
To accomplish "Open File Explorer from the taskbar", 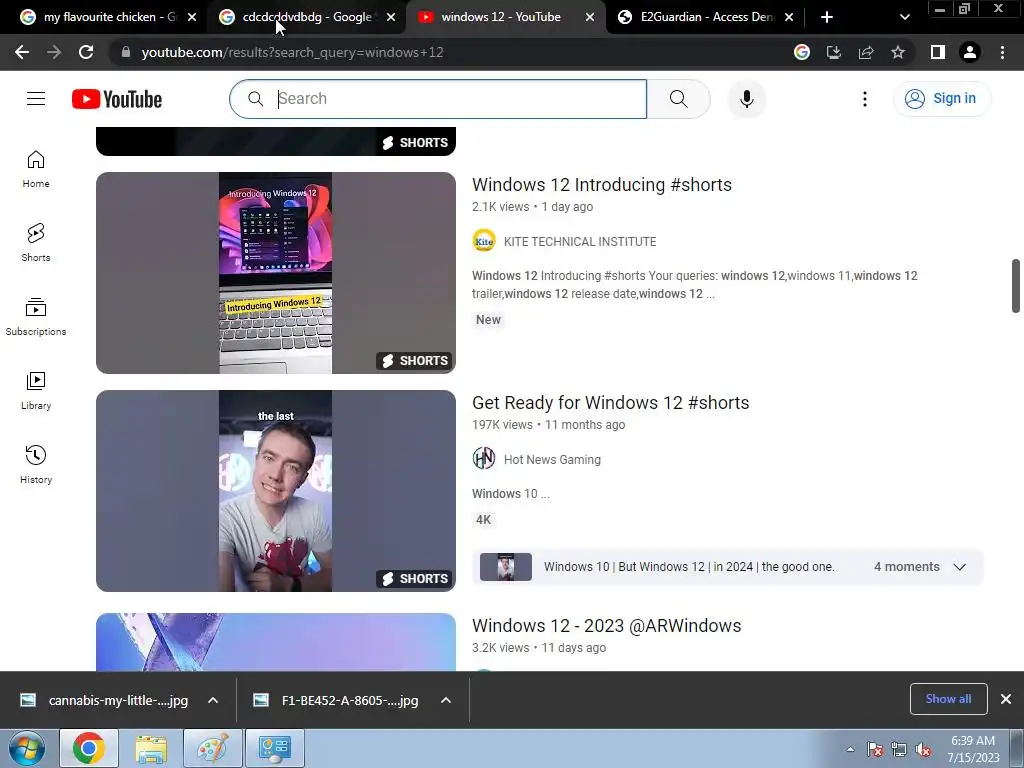I will [151, 748].
